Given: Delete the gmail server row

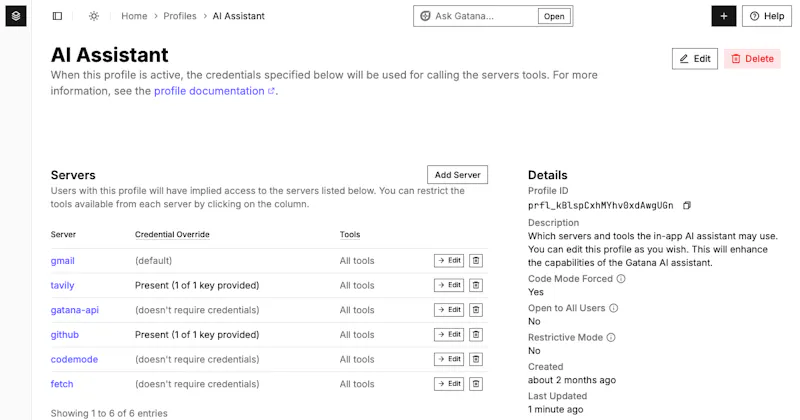Looking at the screenshot, I should point(476,261).
